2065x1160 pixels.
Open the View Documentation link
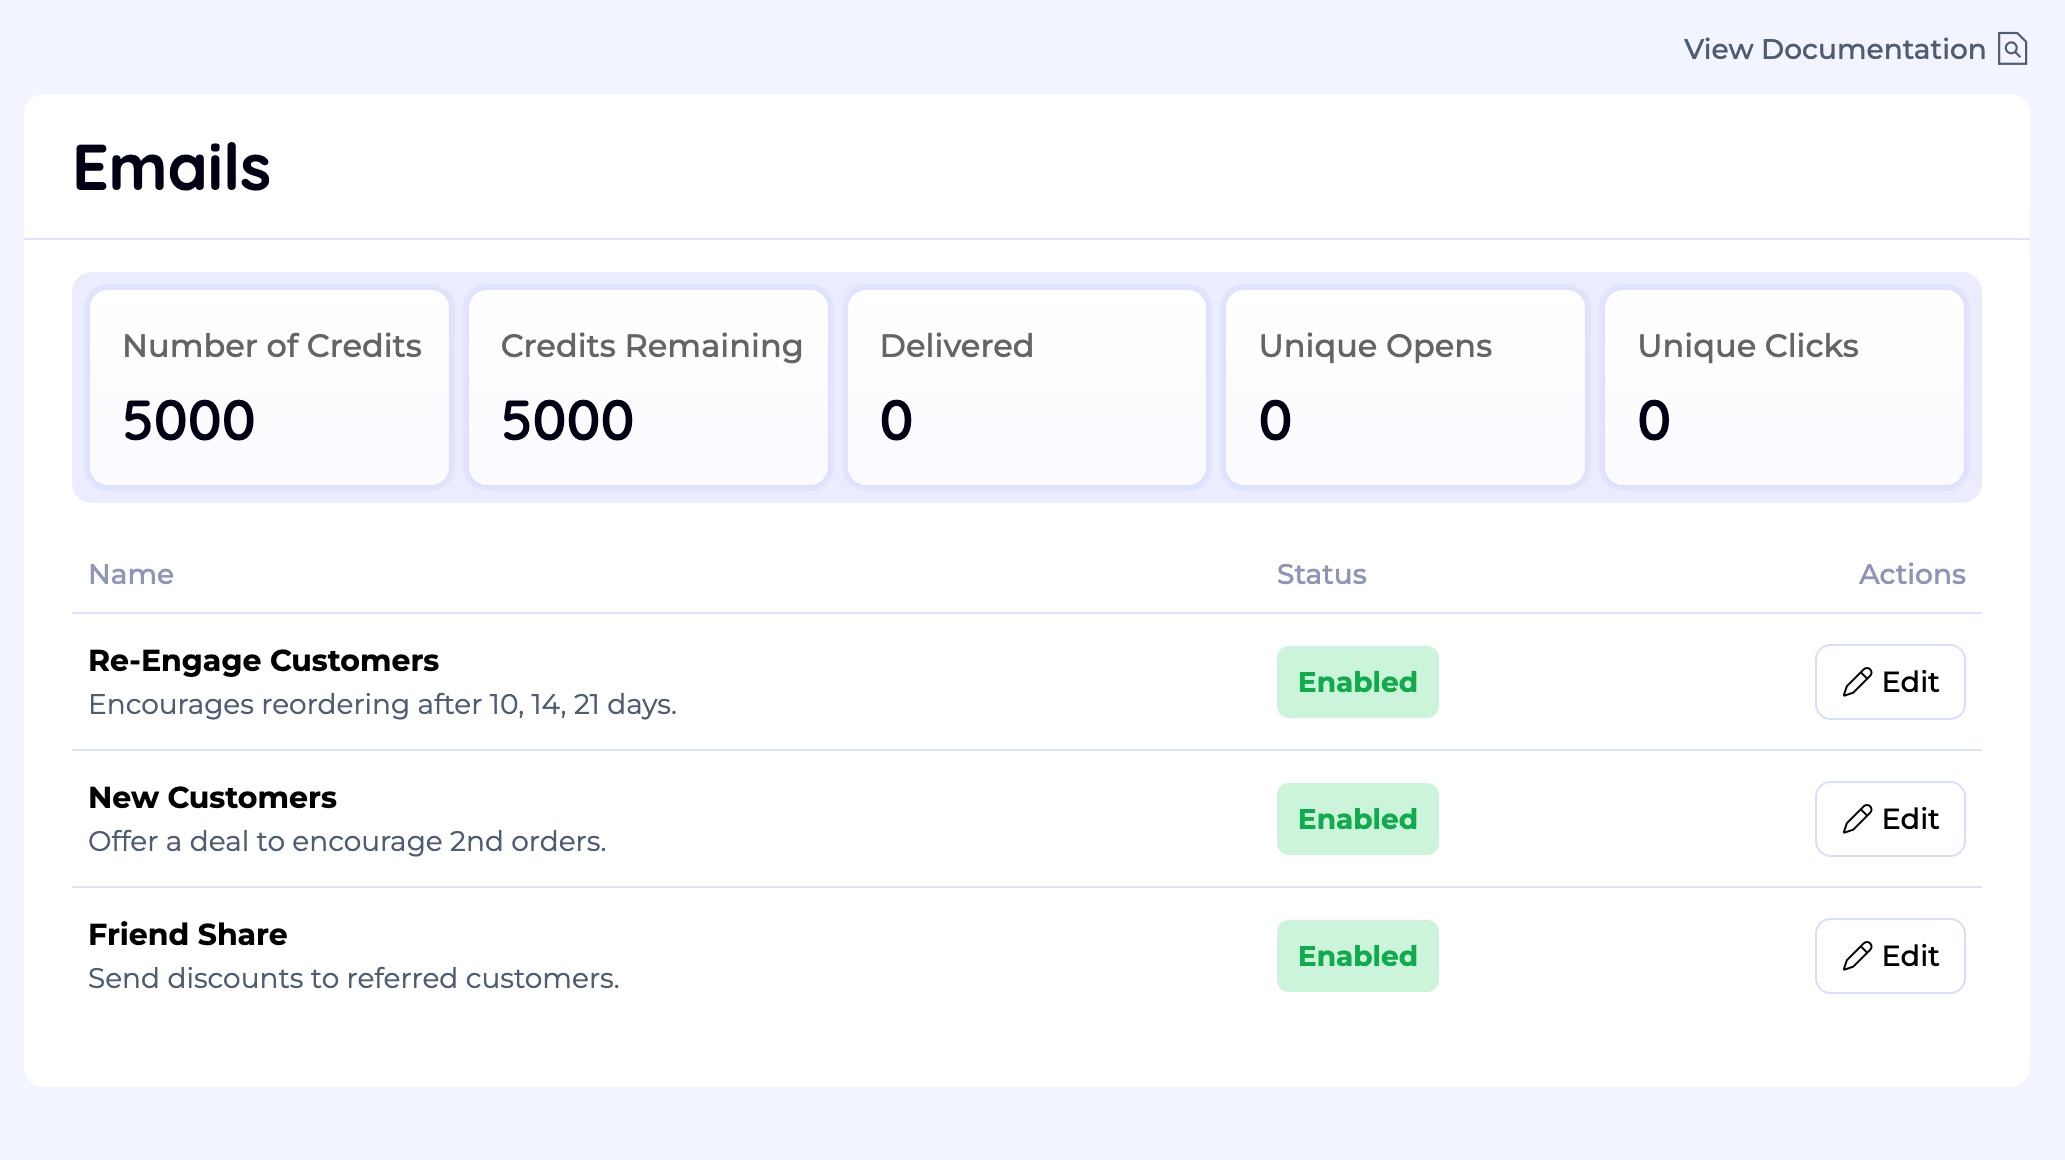point(1834,49)
